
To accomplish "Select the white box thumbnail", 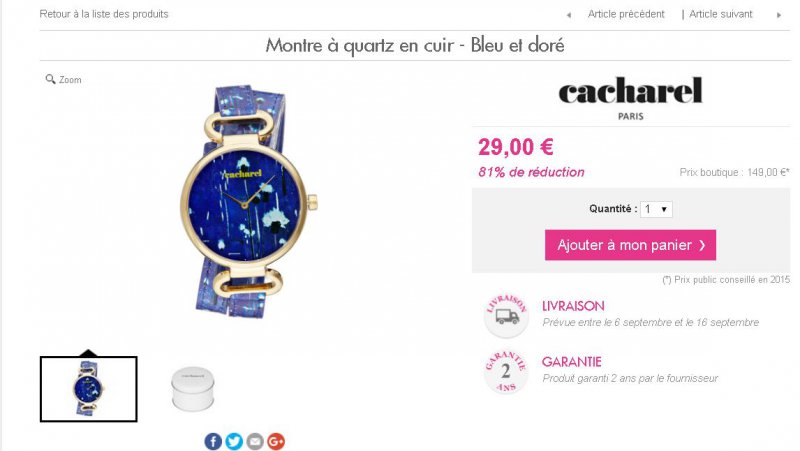I will [192, 389].
